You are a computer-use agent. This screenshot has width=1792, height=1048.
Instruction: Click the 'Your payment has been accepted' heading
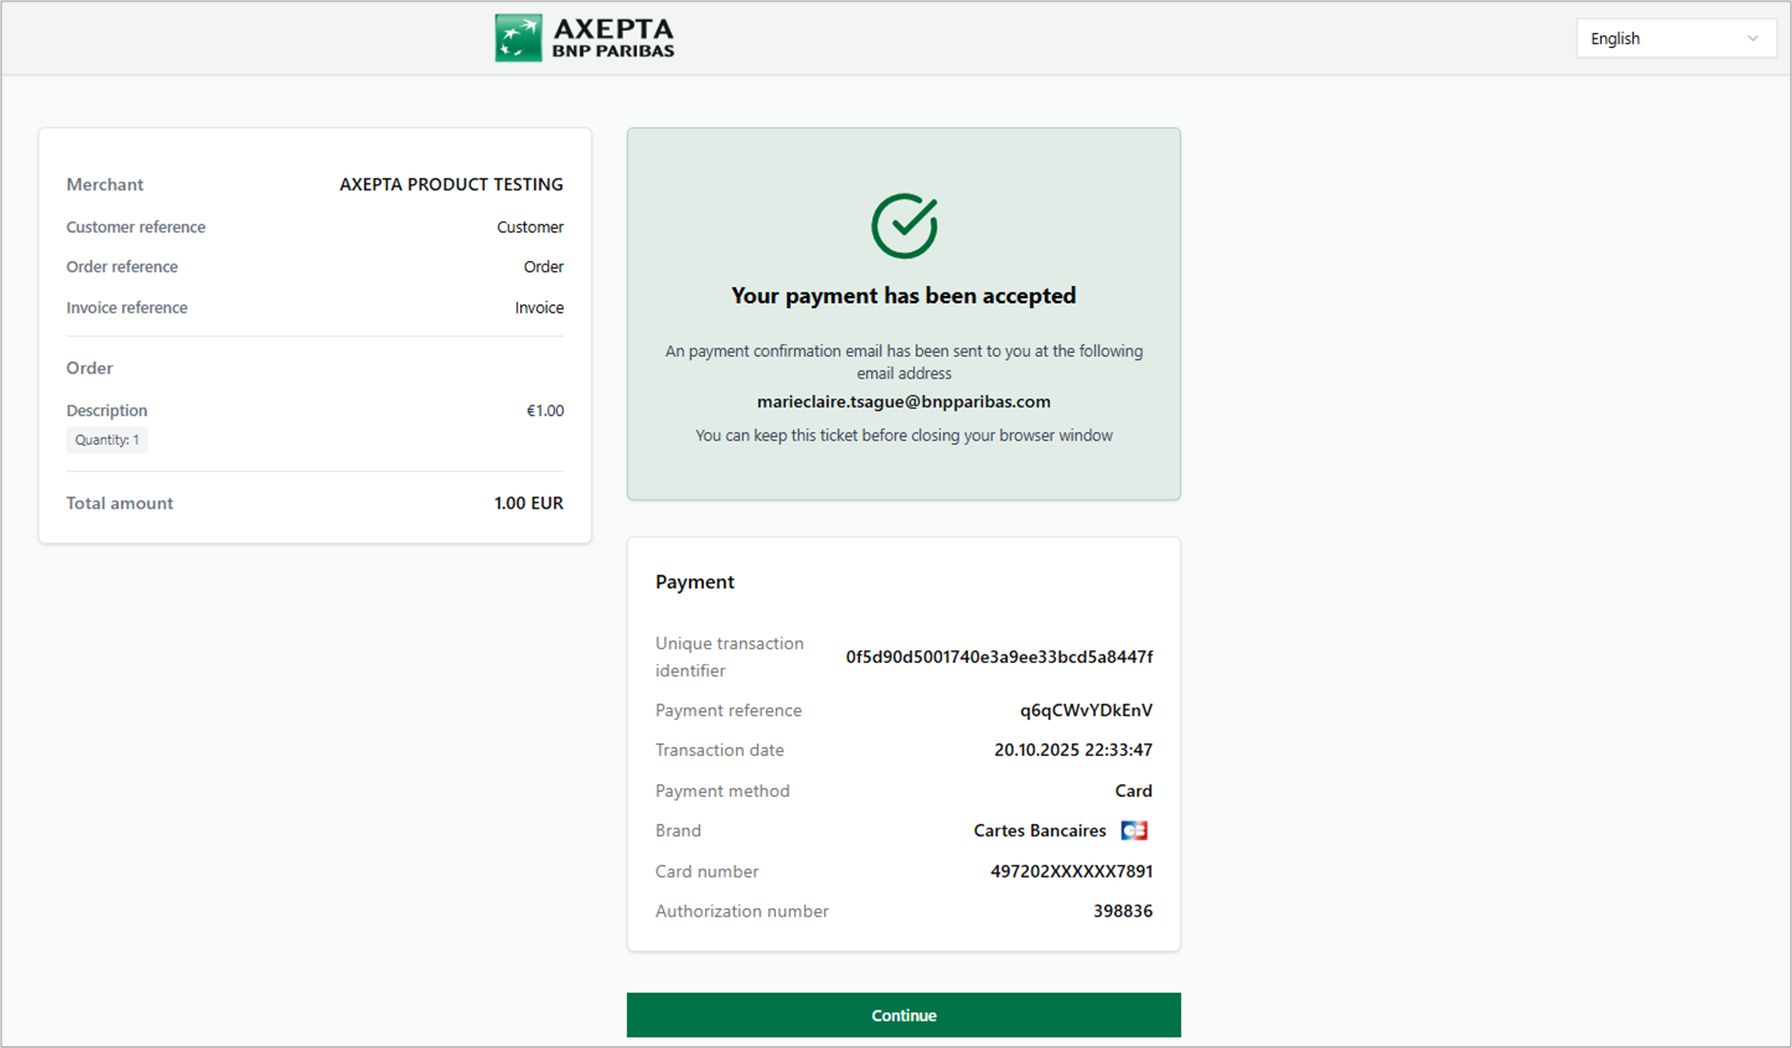click(903, 296)
